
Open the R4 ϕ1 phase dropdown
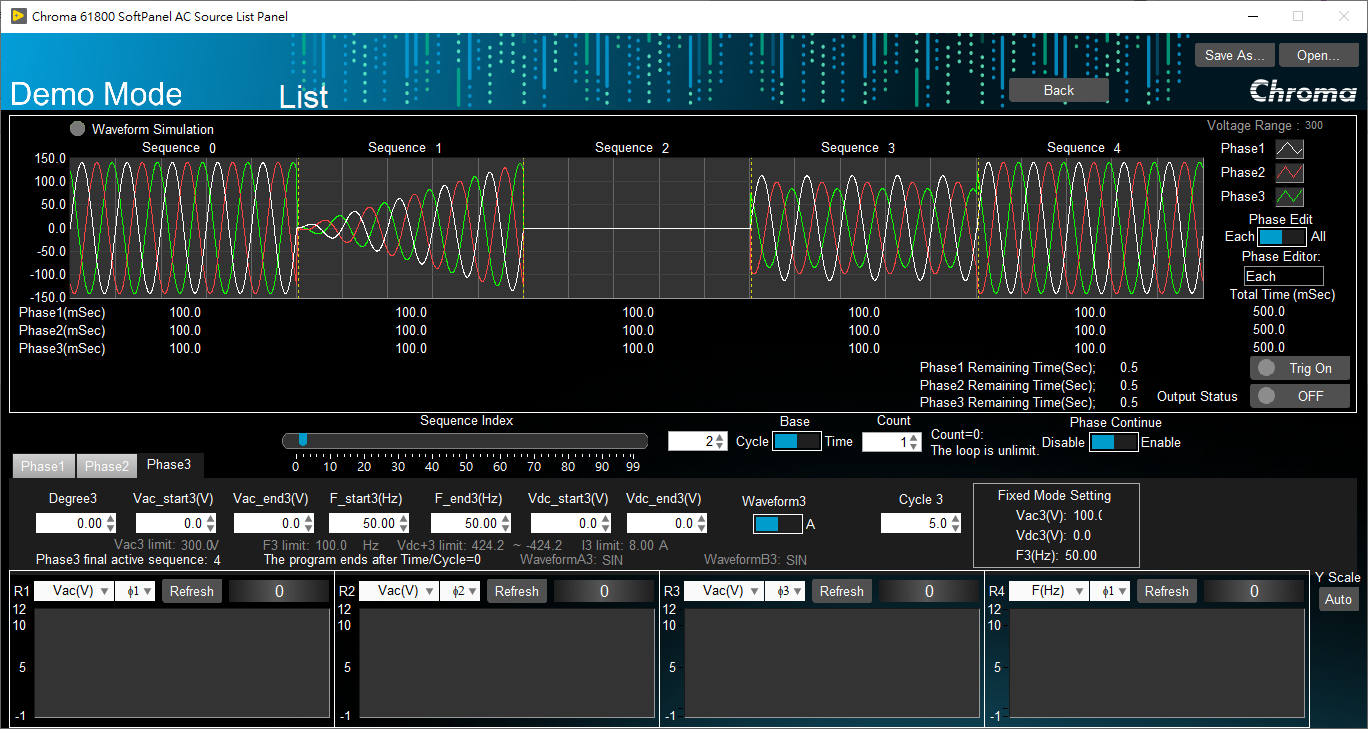pyautogui.click(x=1110, y=591)
